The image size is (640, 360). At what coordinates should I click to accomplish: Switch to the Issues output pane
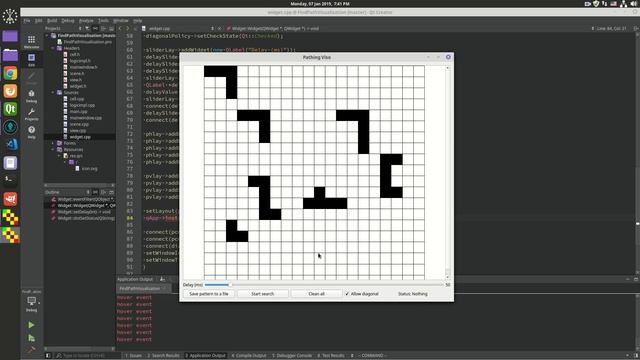(x=133, y=356)
